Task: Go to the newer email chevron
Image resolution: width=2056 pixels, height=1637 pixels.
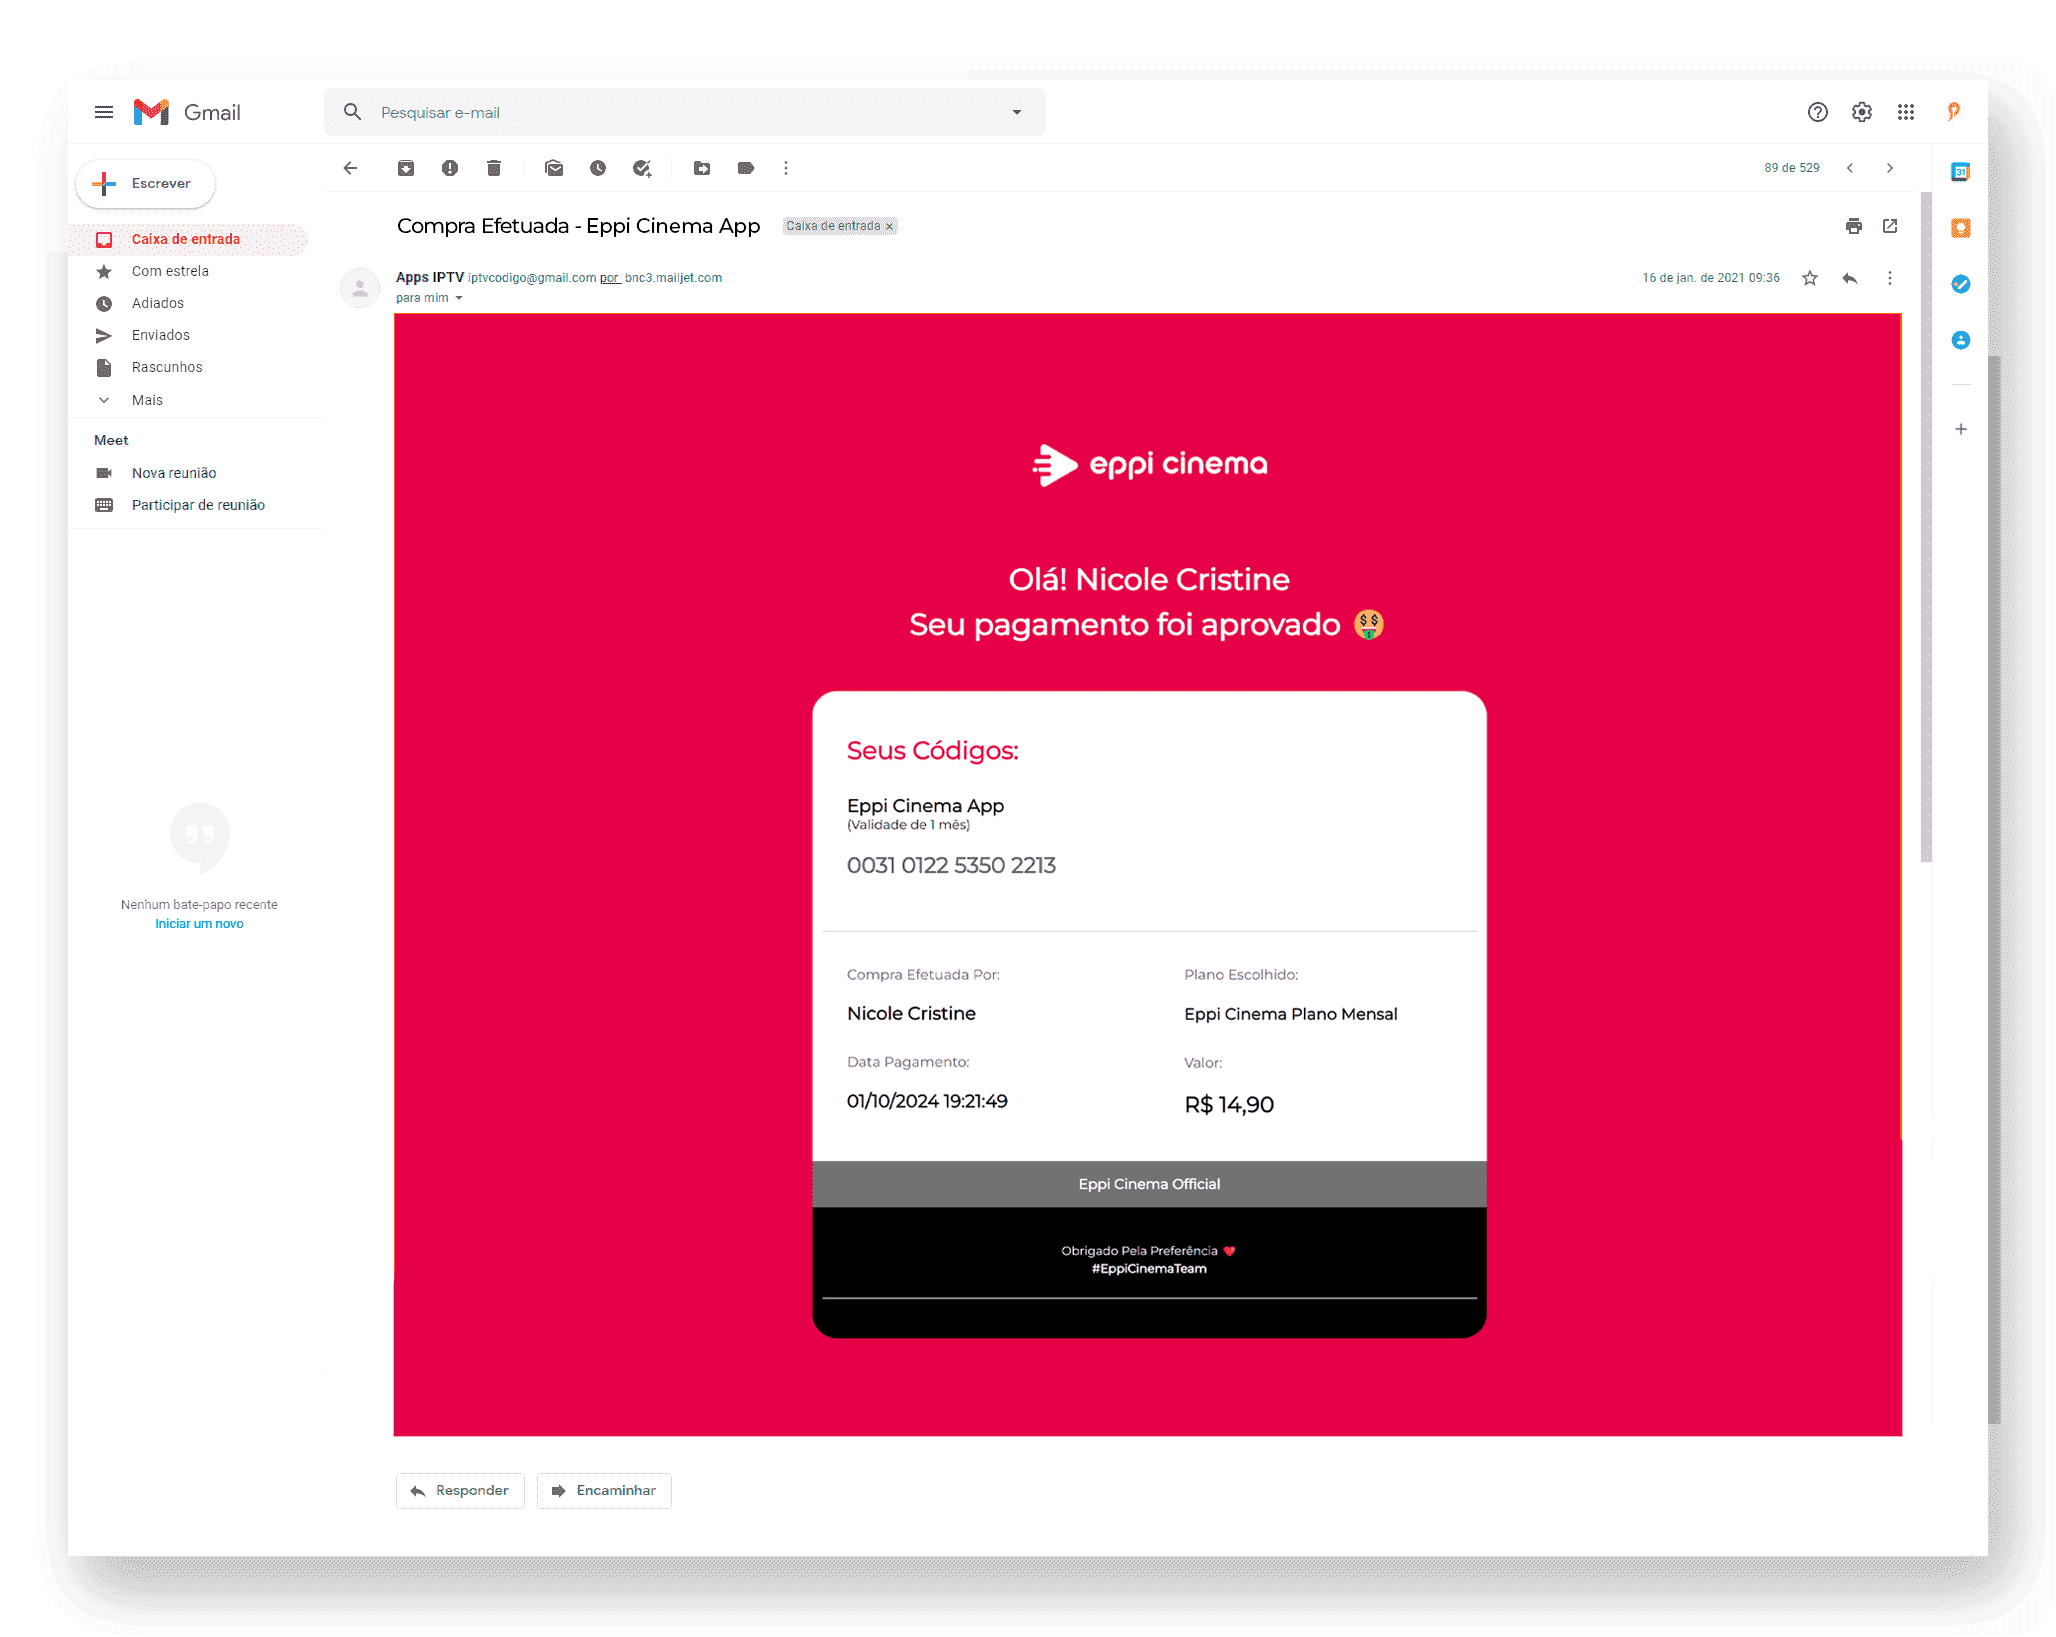Action: click(x=1850, y=168)
